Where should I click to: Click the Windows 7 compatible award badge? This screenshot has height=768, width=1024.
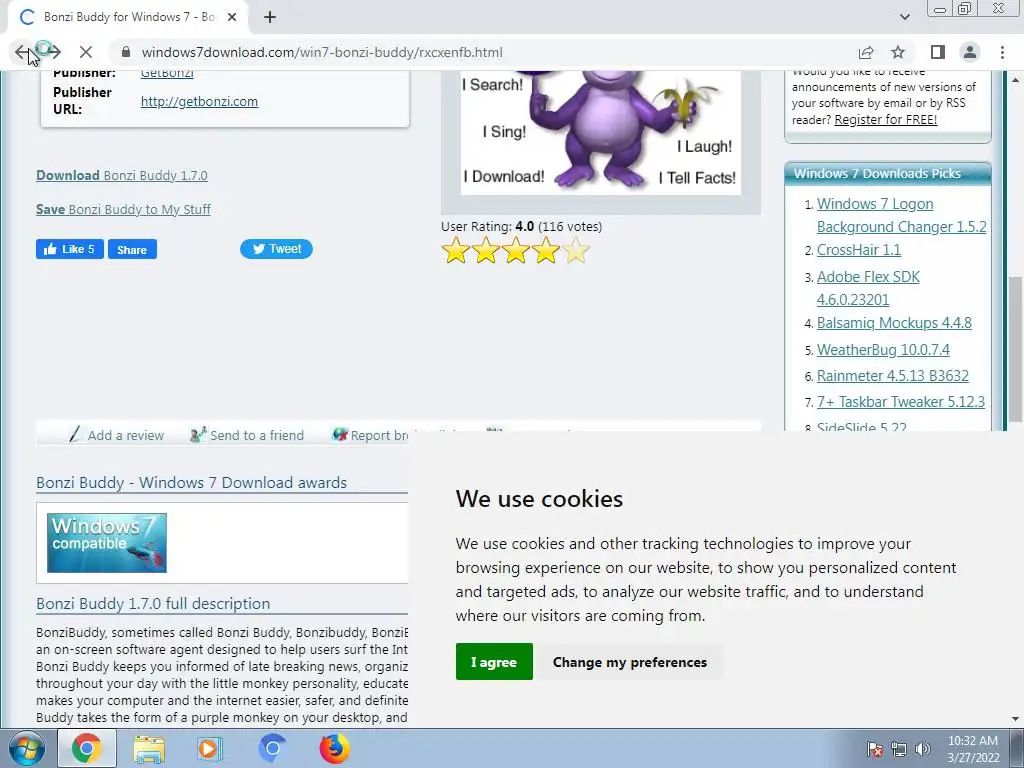click(x=106, y=543)
